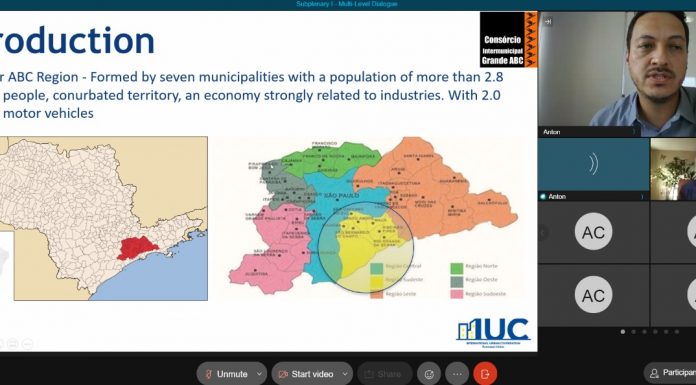The height and width of the screenshot is (385, 696).
Task: Click the red highlighted region on state map
Action: [138, 248]
